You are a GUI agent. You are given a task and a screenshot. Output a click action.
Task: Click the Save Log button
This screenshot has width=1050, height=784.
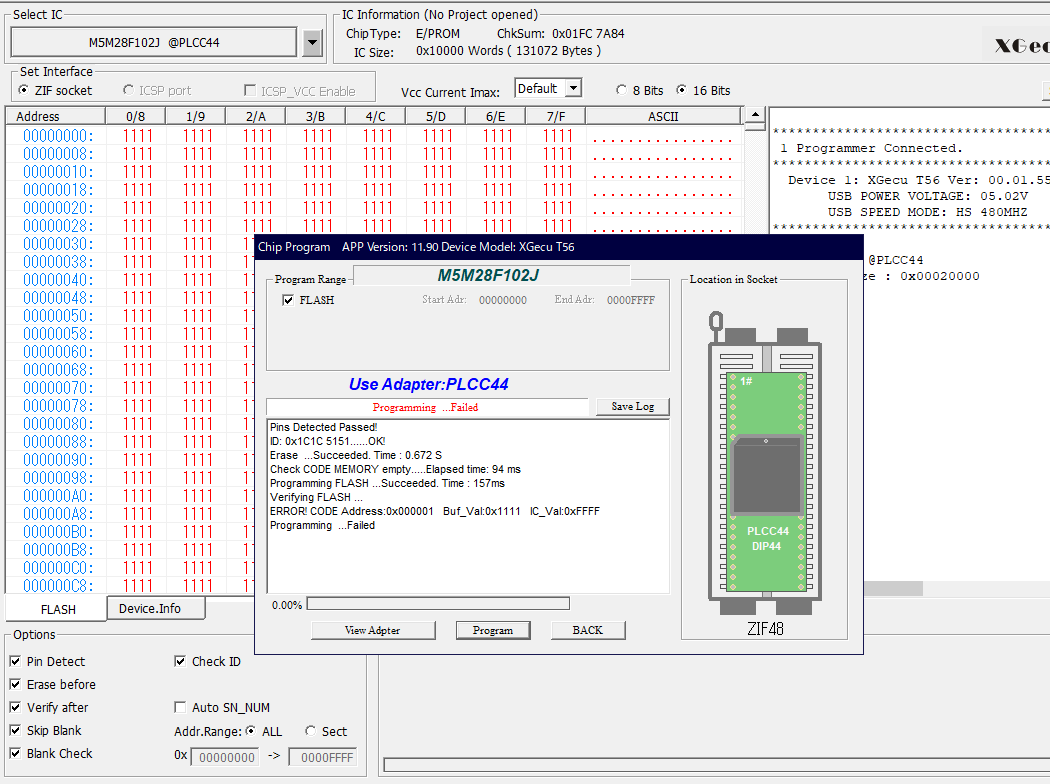(632, 407)
